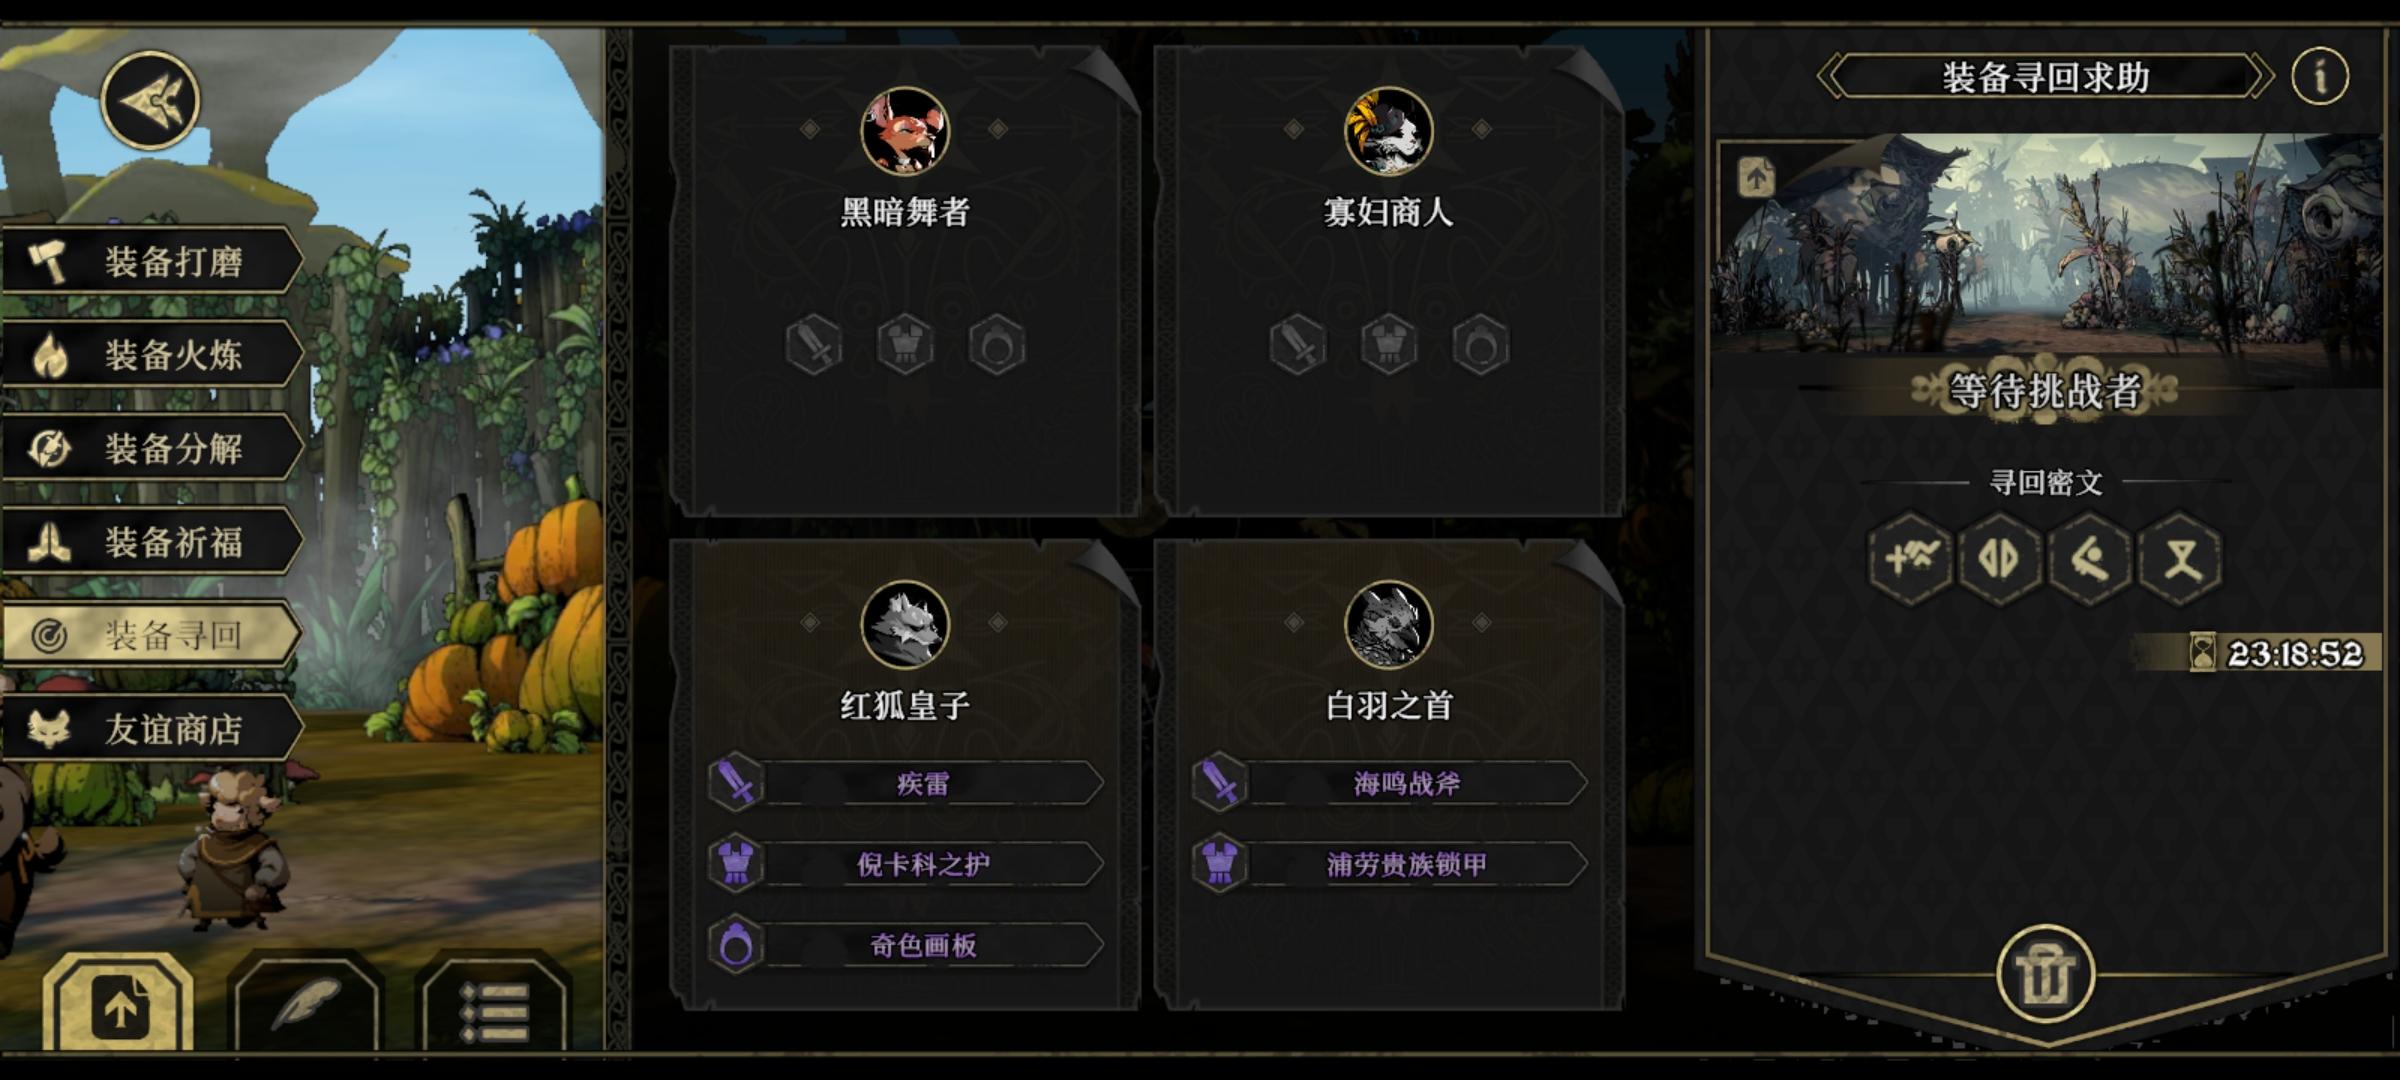Expand left arrow of 装备寻回求助 title
Image resolution: width=2400 pixels, height=1080 pixels.
click(x=1830, y=76)
